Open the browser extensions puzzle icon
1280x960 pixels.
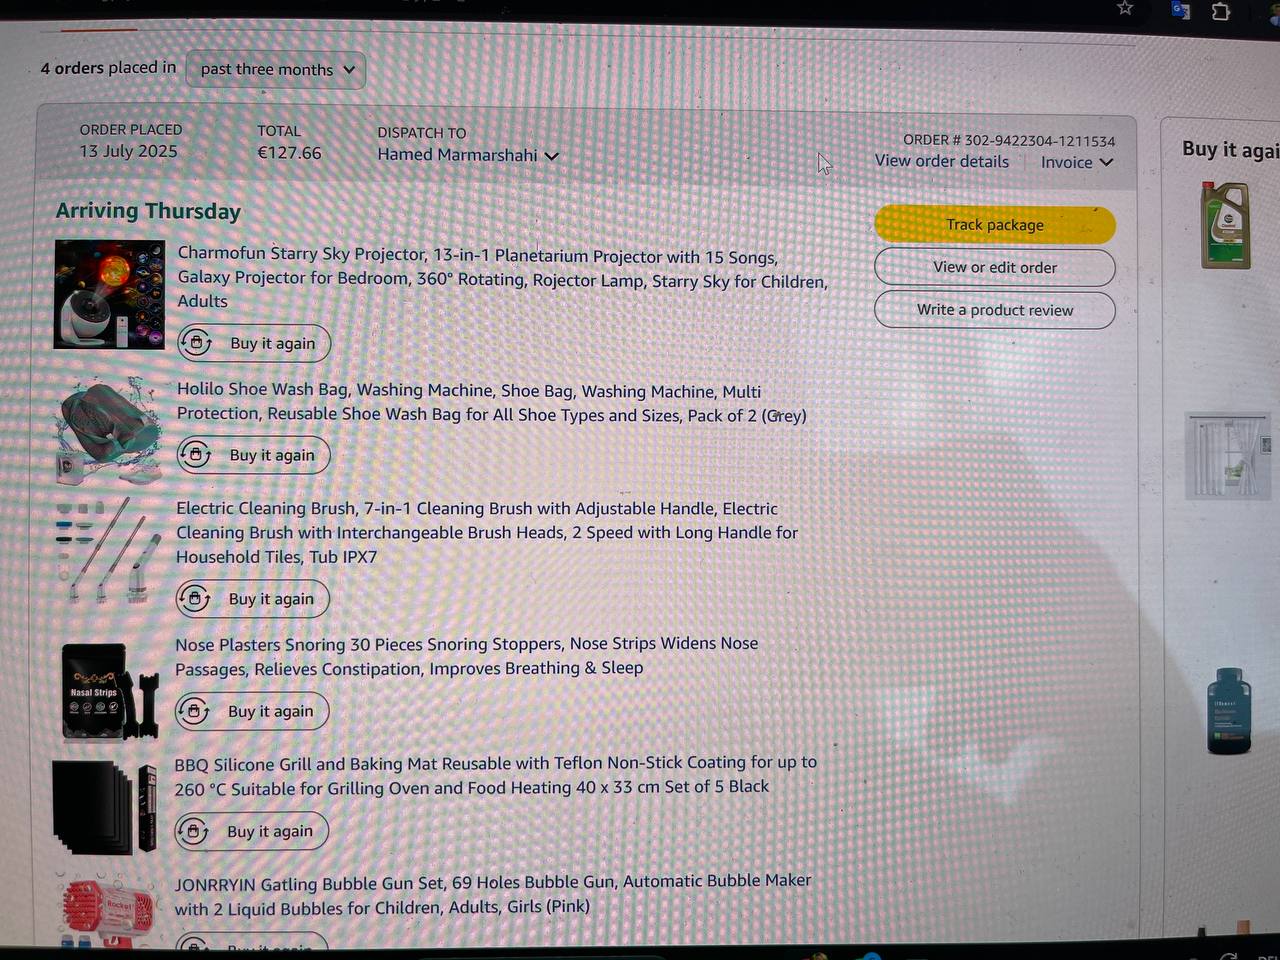(1221, 11)
